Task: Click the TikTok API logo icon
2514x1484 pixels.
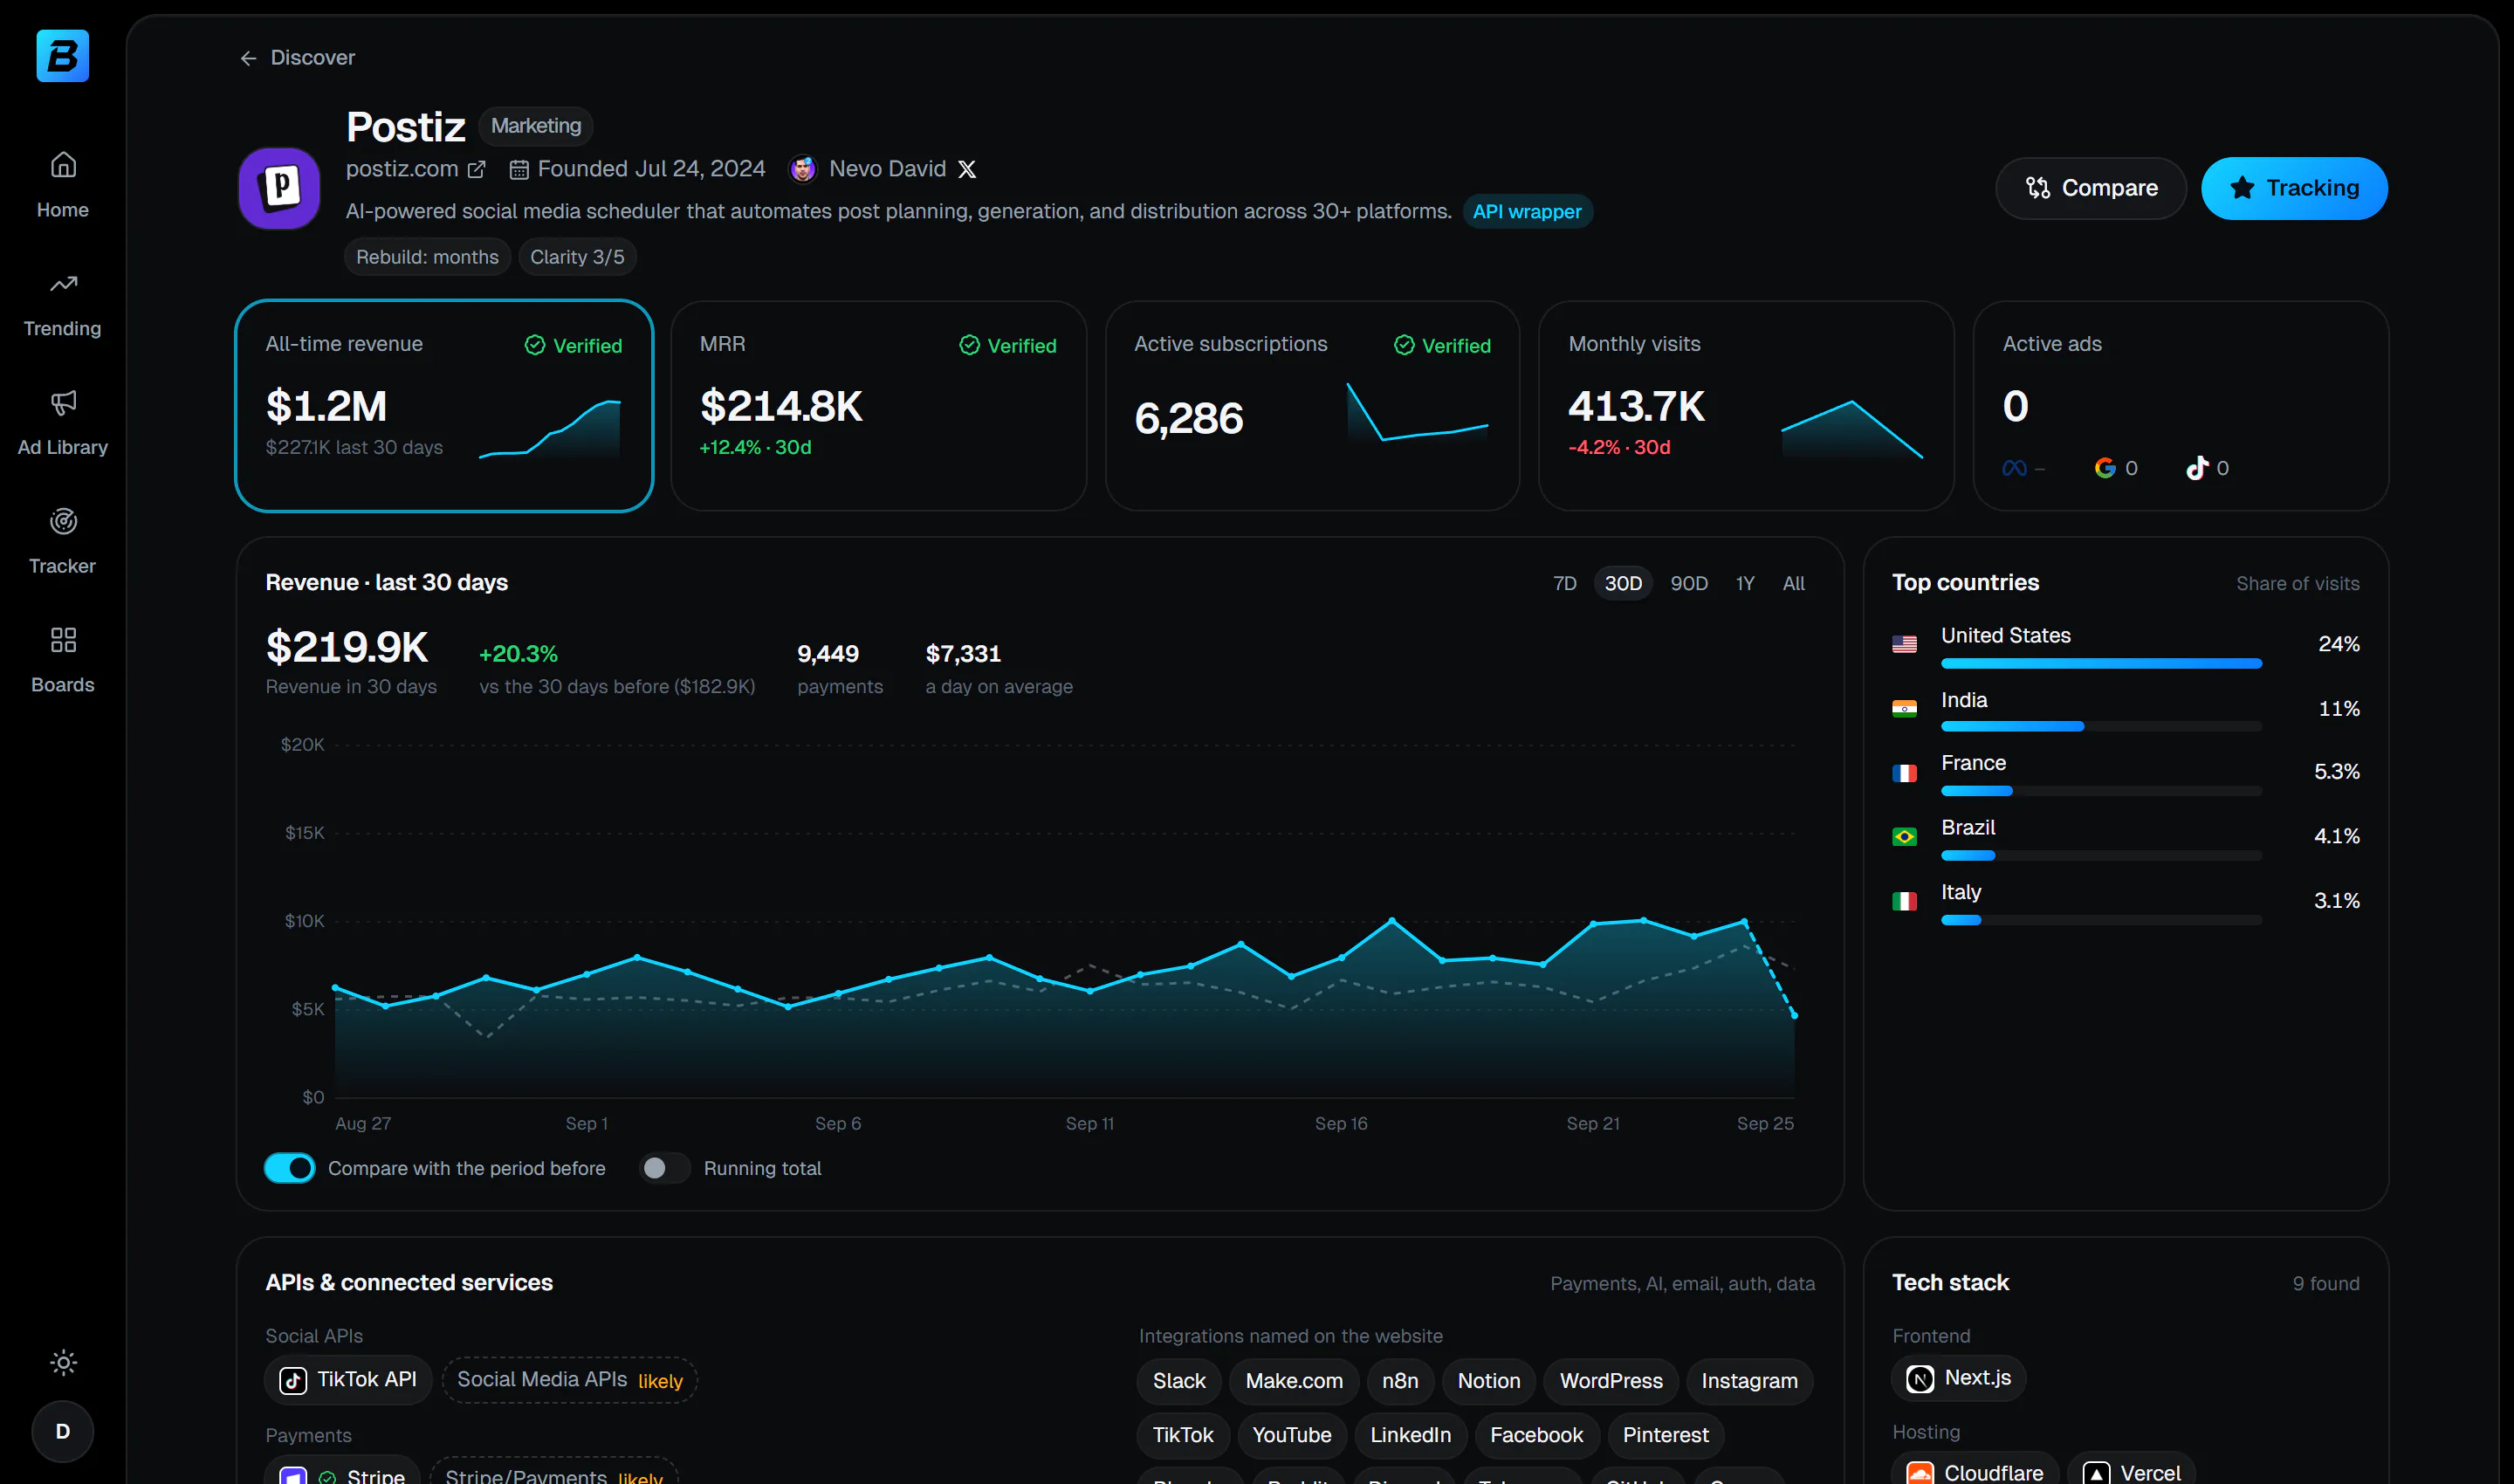Action: click(293, 1381)
